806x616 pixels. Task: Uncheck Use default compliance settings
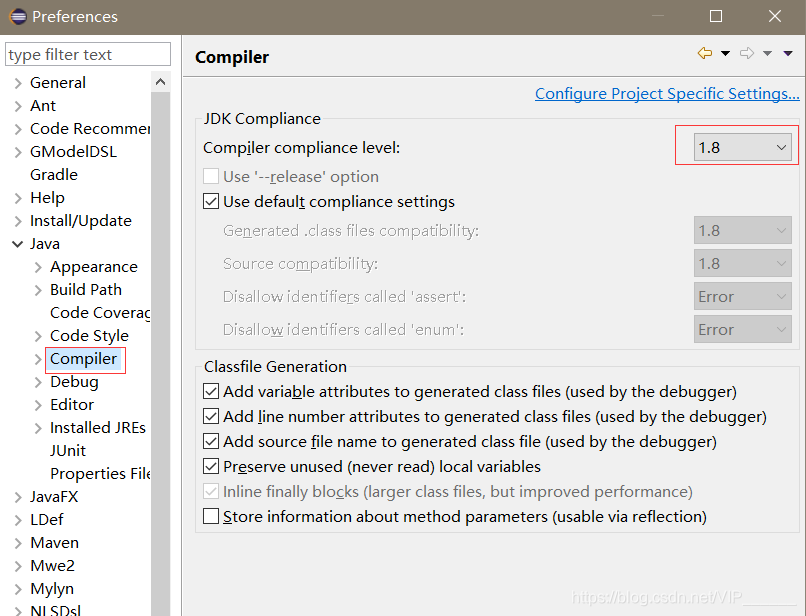(x=211, y=202)
